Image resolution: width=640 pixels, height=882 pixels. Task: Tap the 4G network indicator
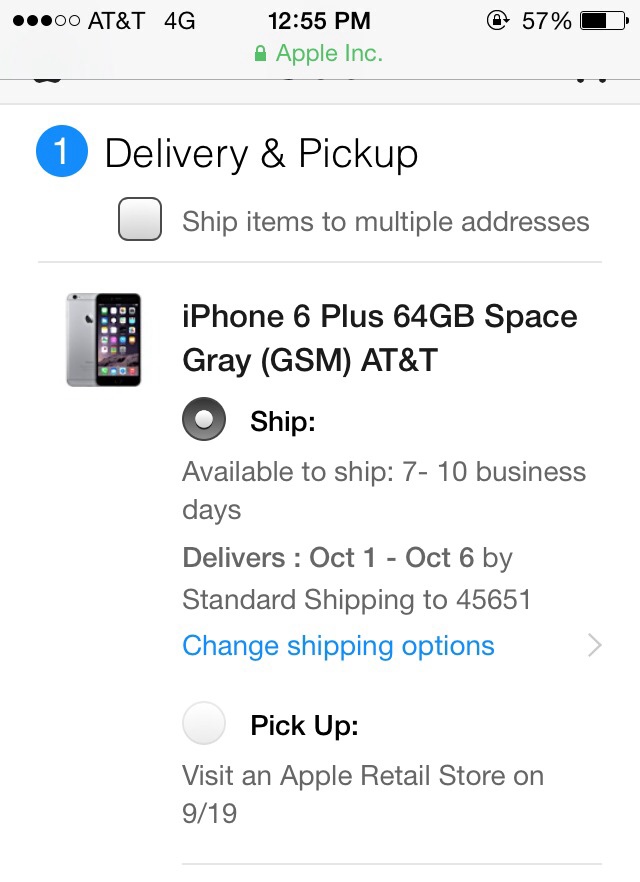coord(179,20)
